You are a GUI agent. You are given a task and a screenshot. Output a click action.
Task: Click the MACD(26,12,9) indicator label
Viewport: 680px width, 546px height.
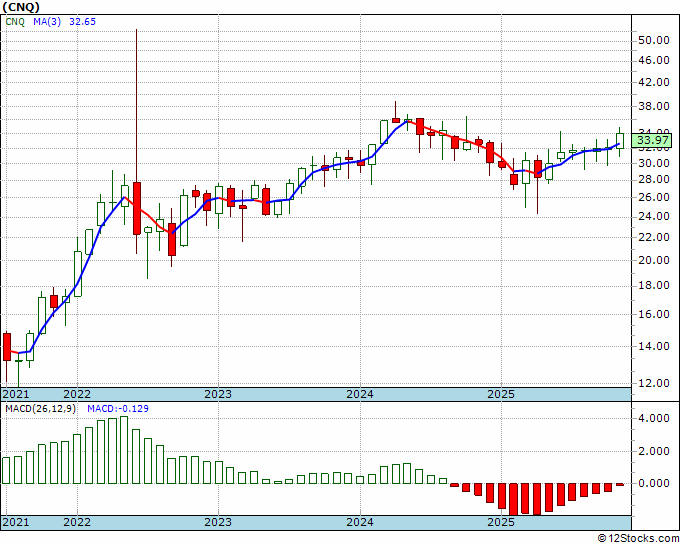point(40,409)
